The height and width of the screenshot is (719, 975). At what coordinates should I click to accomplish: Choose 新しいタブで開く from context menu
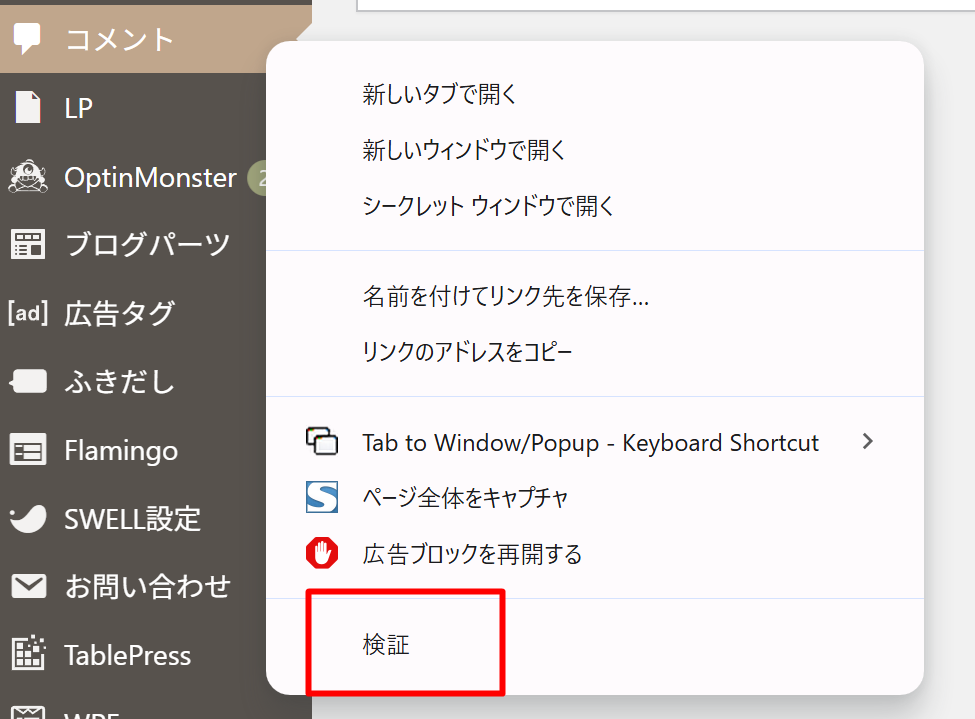click(x=439, y=95)
